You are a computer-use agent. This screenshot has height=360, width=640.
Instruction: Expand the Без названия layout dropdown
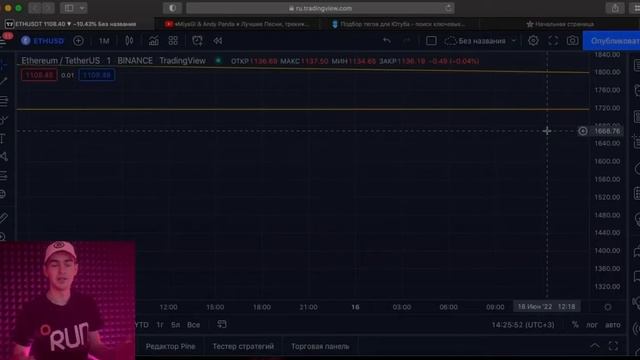pyautogui.click(x=514, y=41)
